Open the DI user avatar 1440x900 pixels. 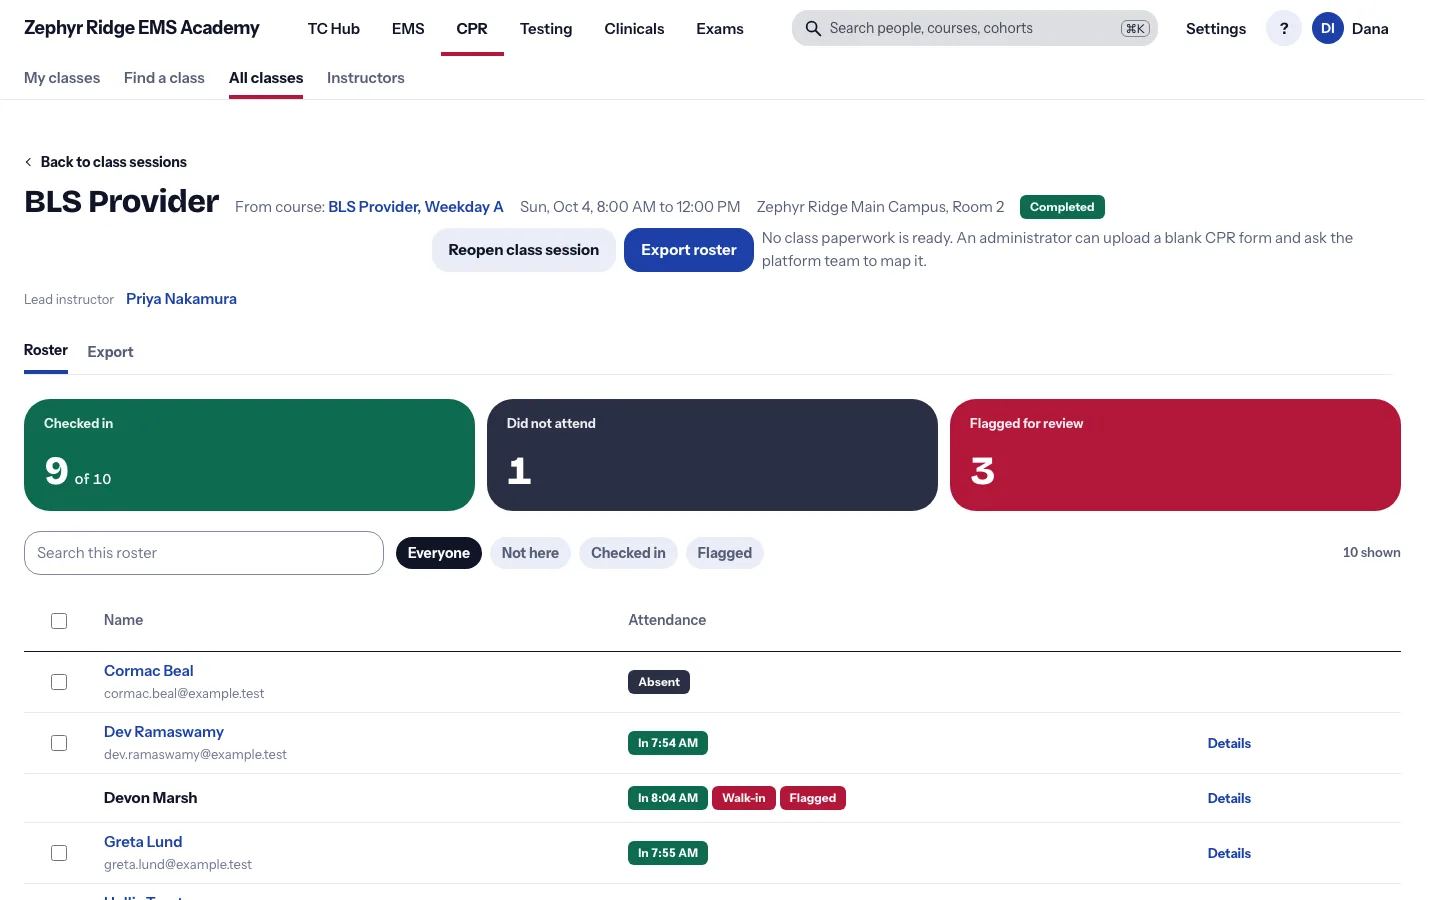click(1328, 29)
